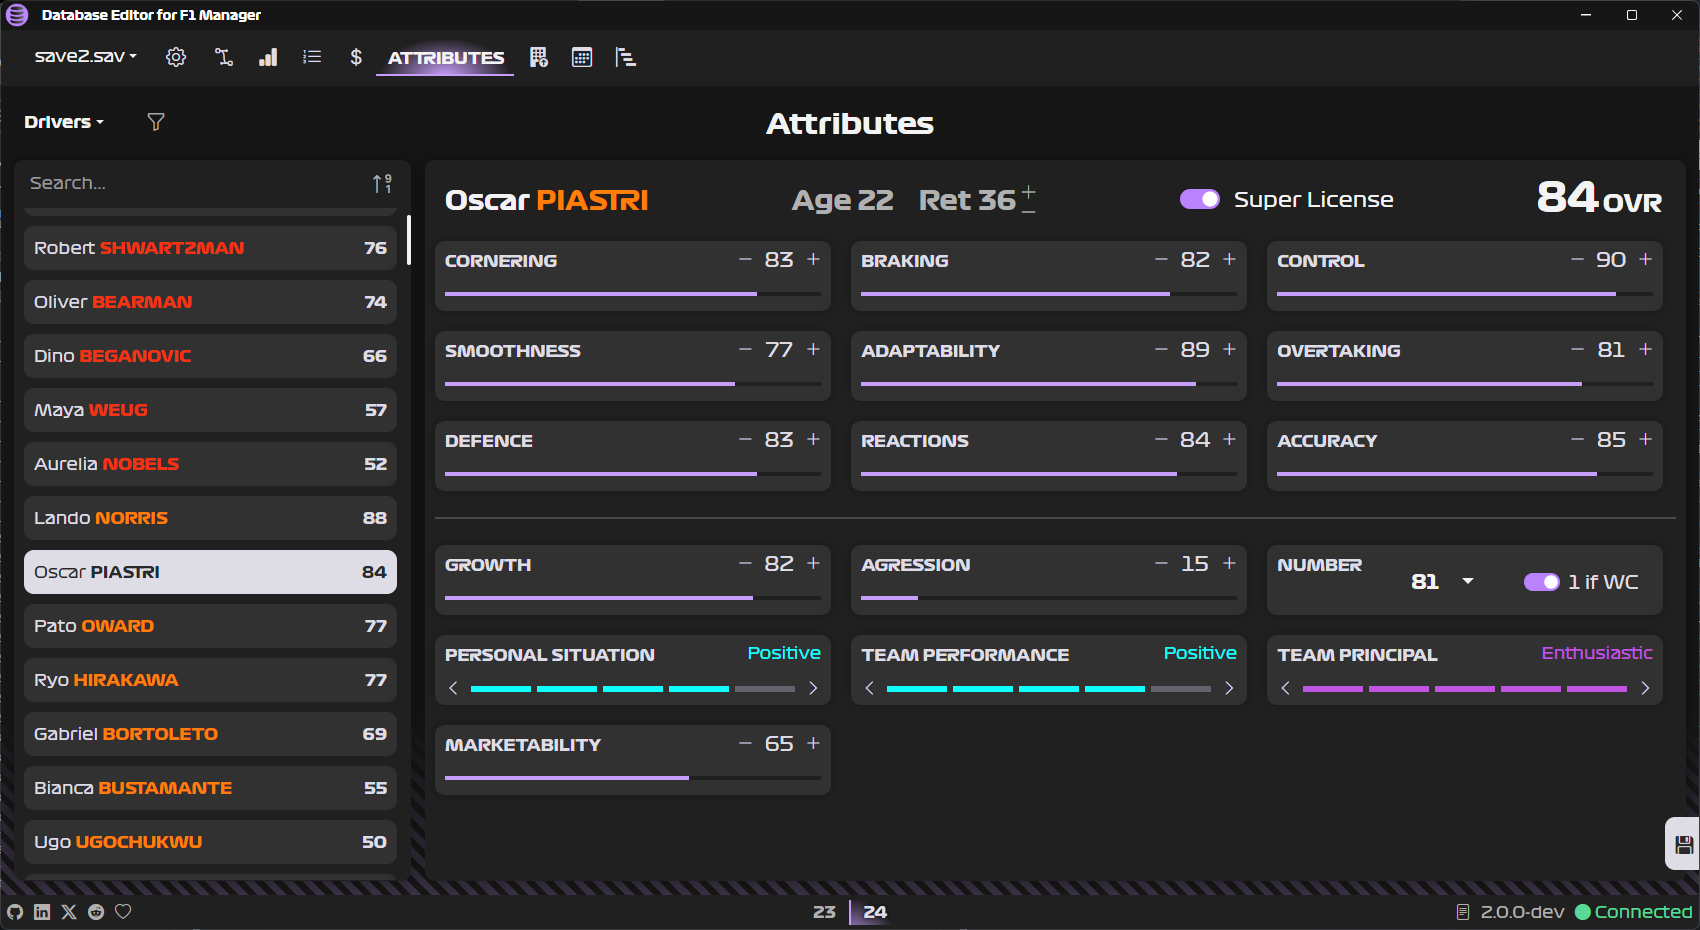Select Lando Norris in driver list

pyautogui.click(x=210, y=518)
